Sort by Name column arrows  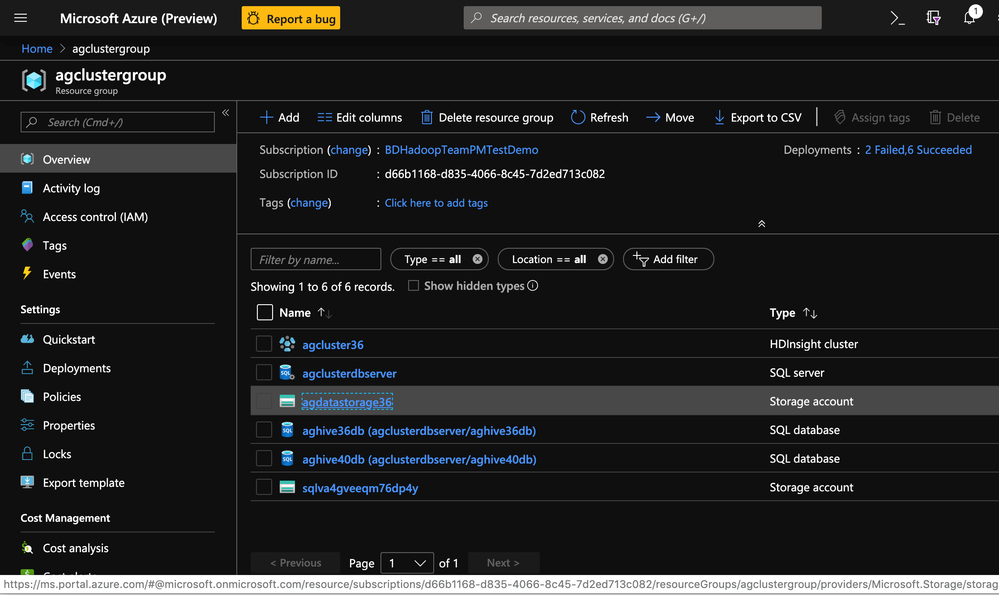[x=324, y=313]
